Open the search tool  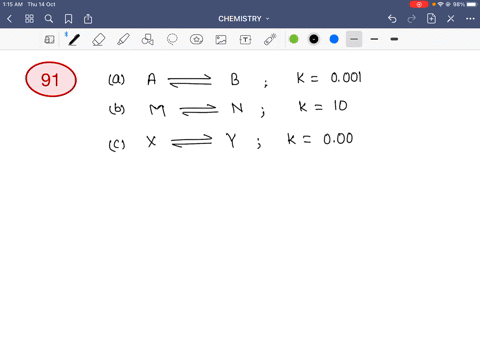49,19
